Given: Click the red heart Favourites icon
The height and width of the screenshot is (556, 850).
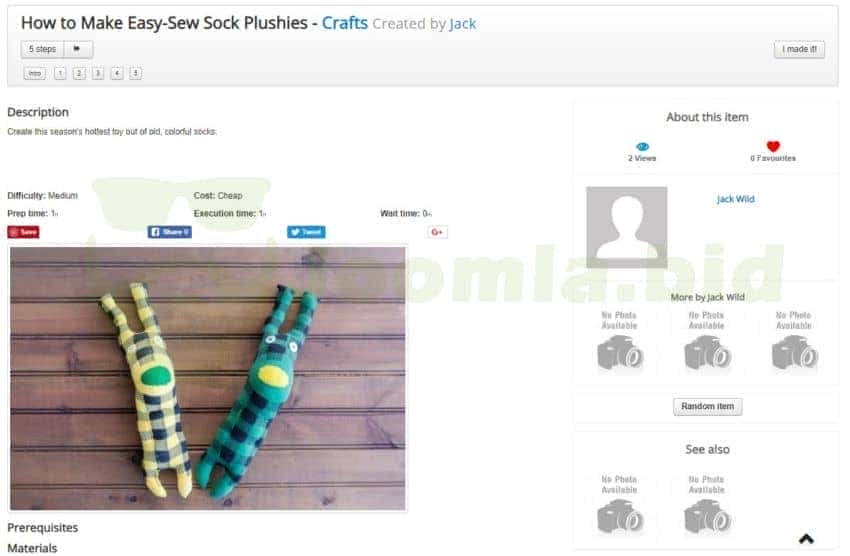Looking at the screenshot, I should tap(773, 146).
